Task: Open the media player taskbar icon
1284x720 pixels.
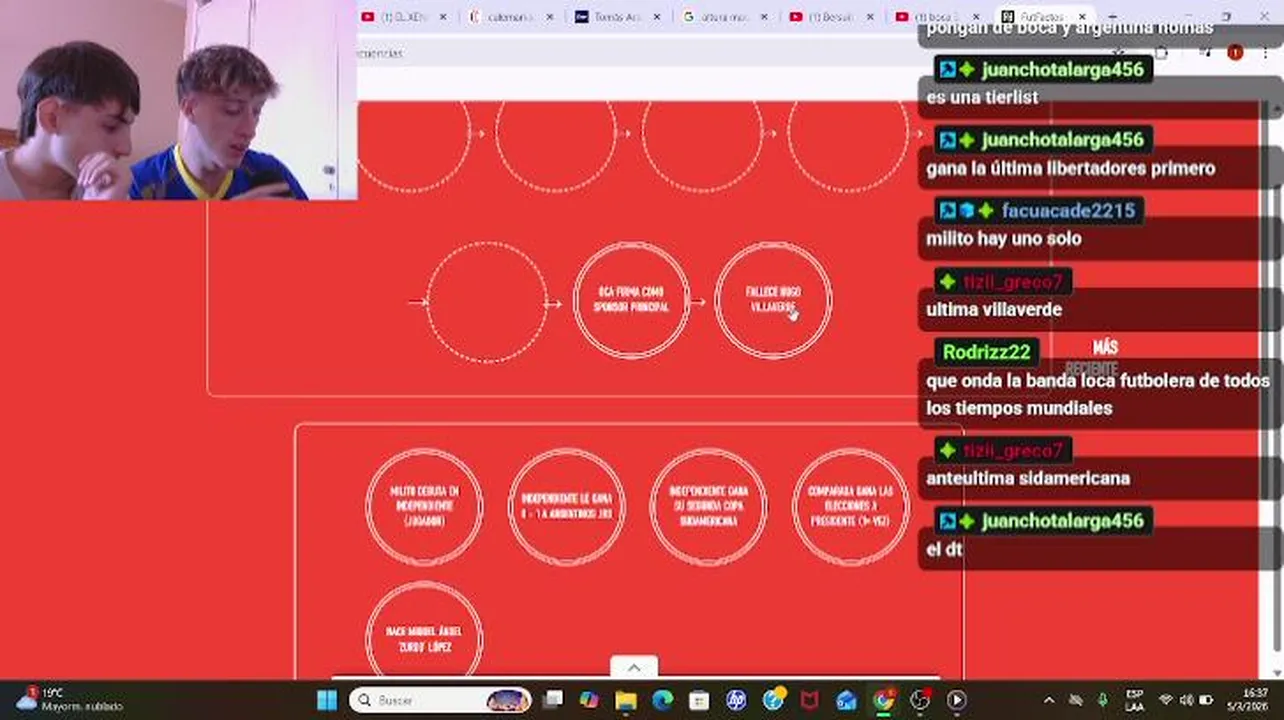Action: 956,700
